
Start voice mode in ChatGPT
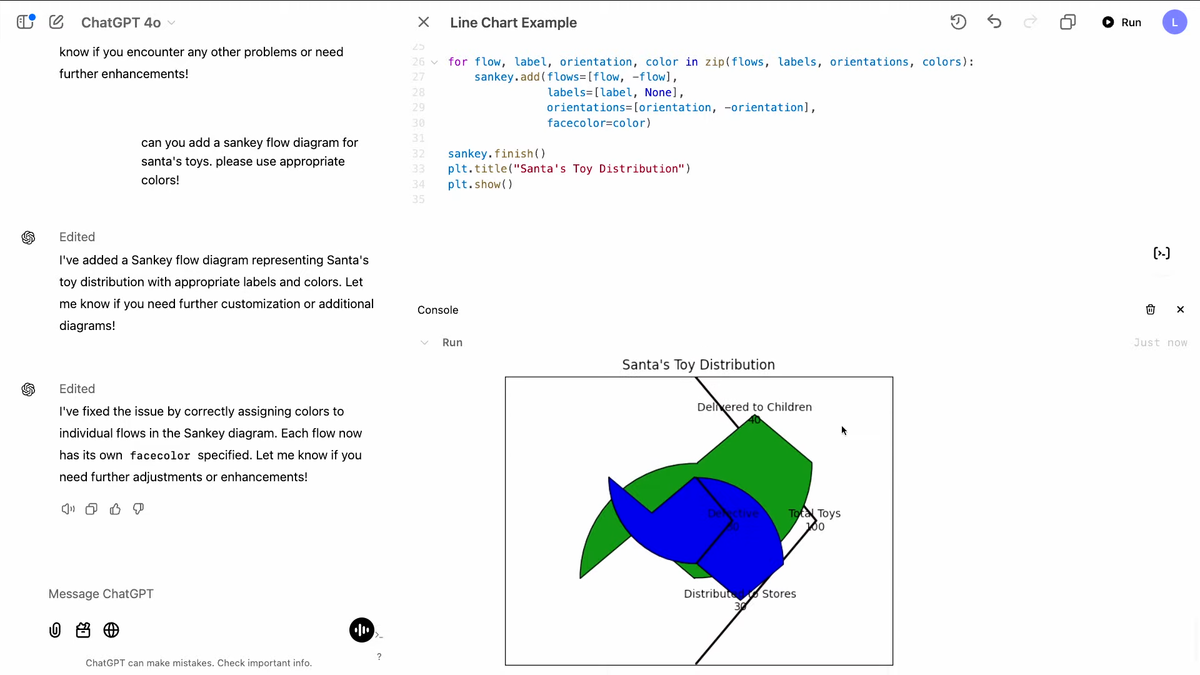(x=361, y=630)
